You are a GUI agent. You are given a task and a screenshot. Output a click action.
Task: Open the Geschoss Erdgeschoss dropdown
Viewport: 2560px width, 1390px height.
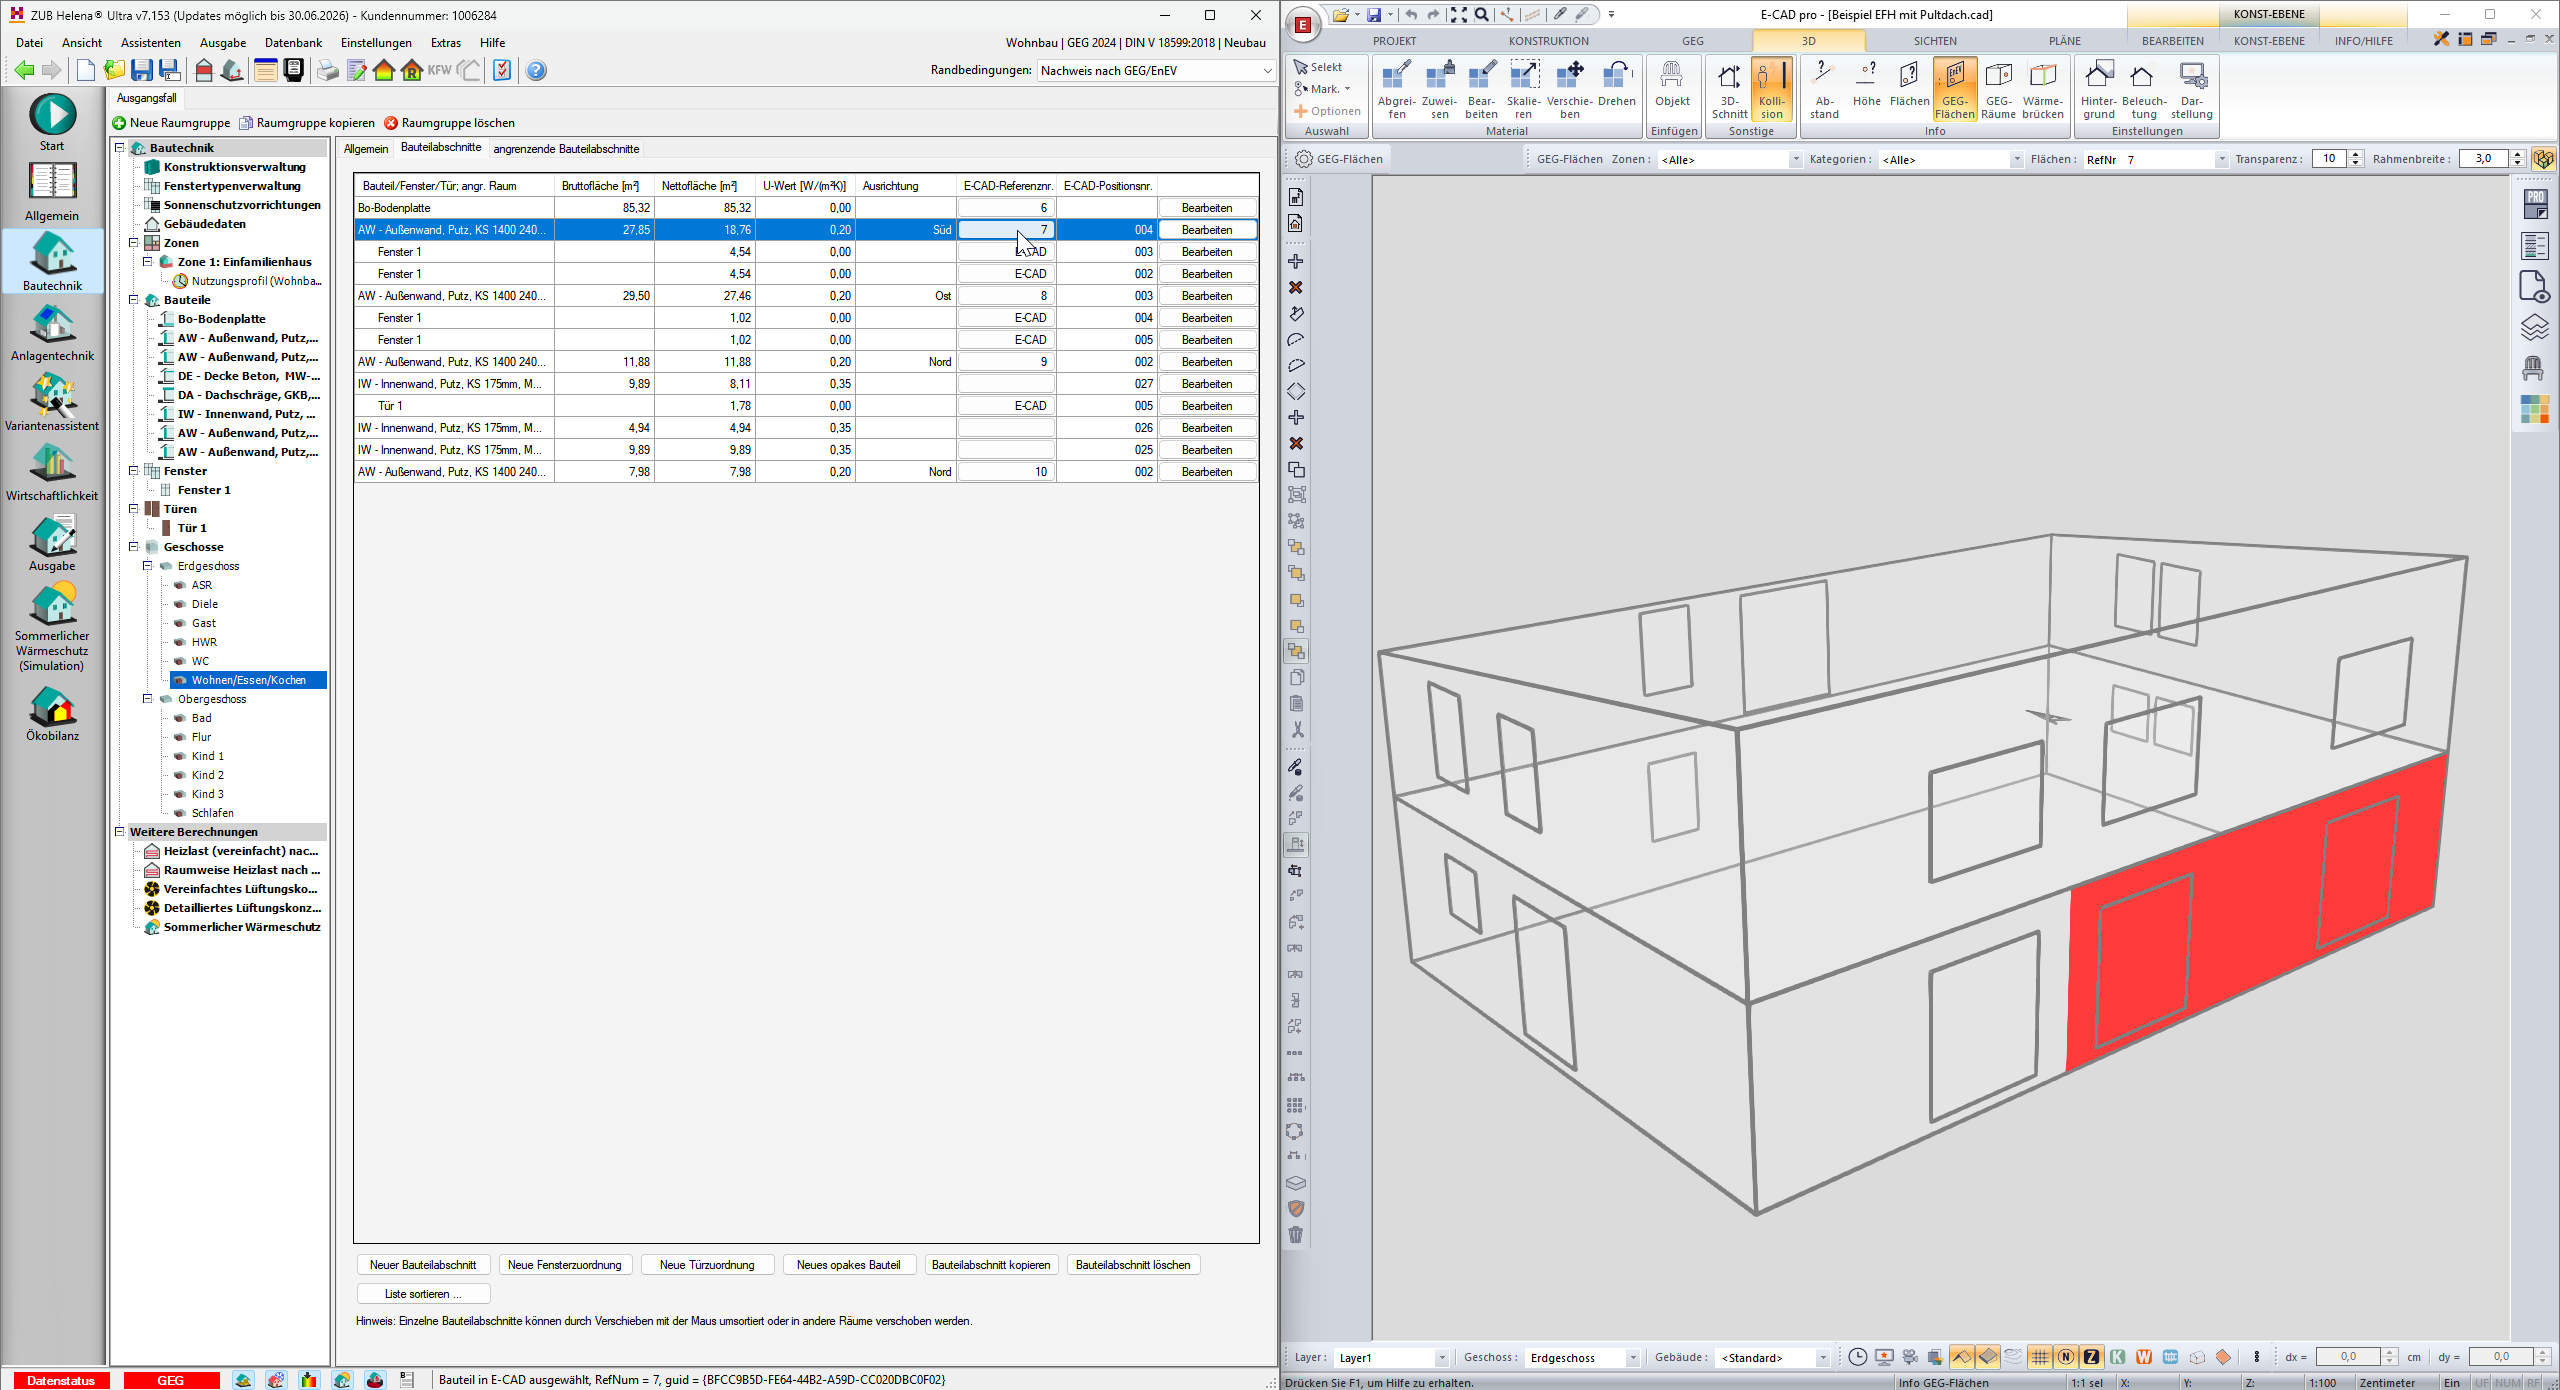pyautogui.click(x=1635, y=1357)
